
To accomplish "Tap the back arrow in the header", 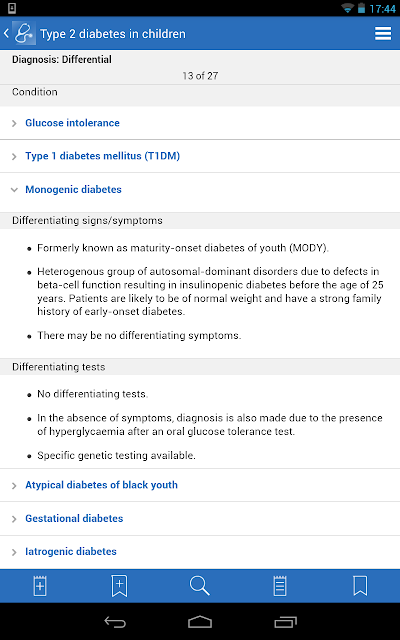I will pos(6,33).
